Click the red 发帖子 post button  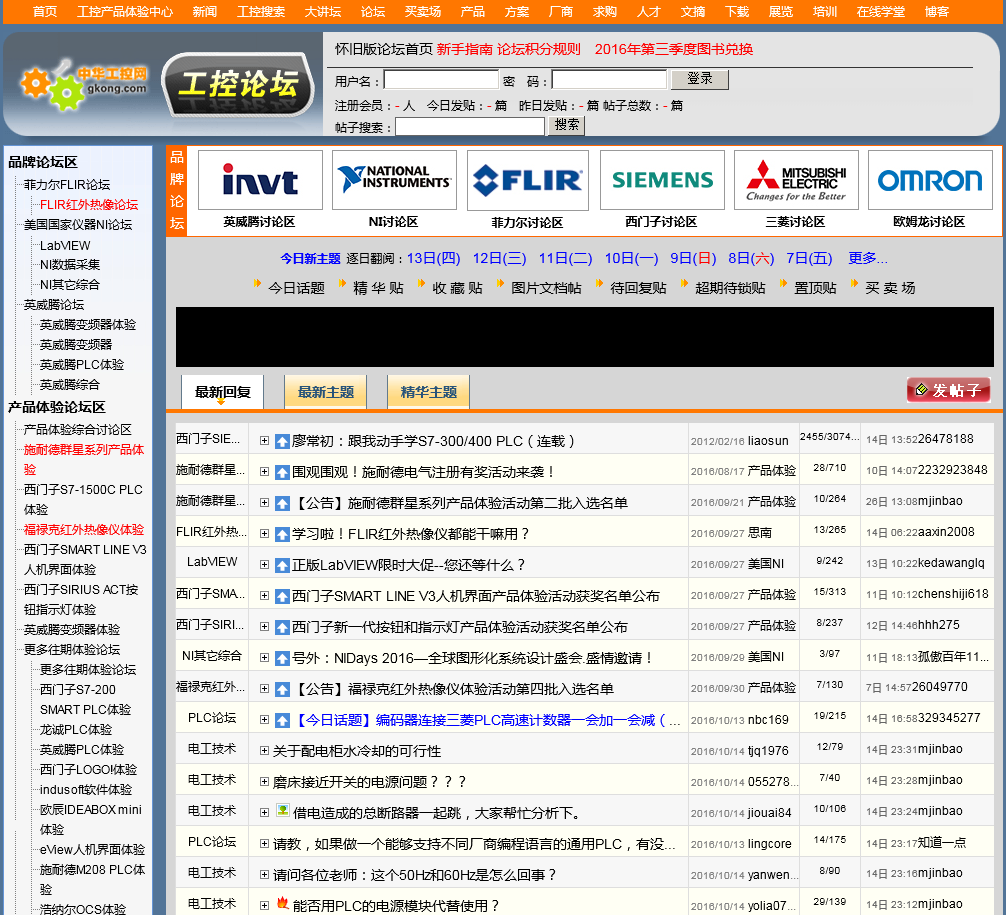(948, 390)
